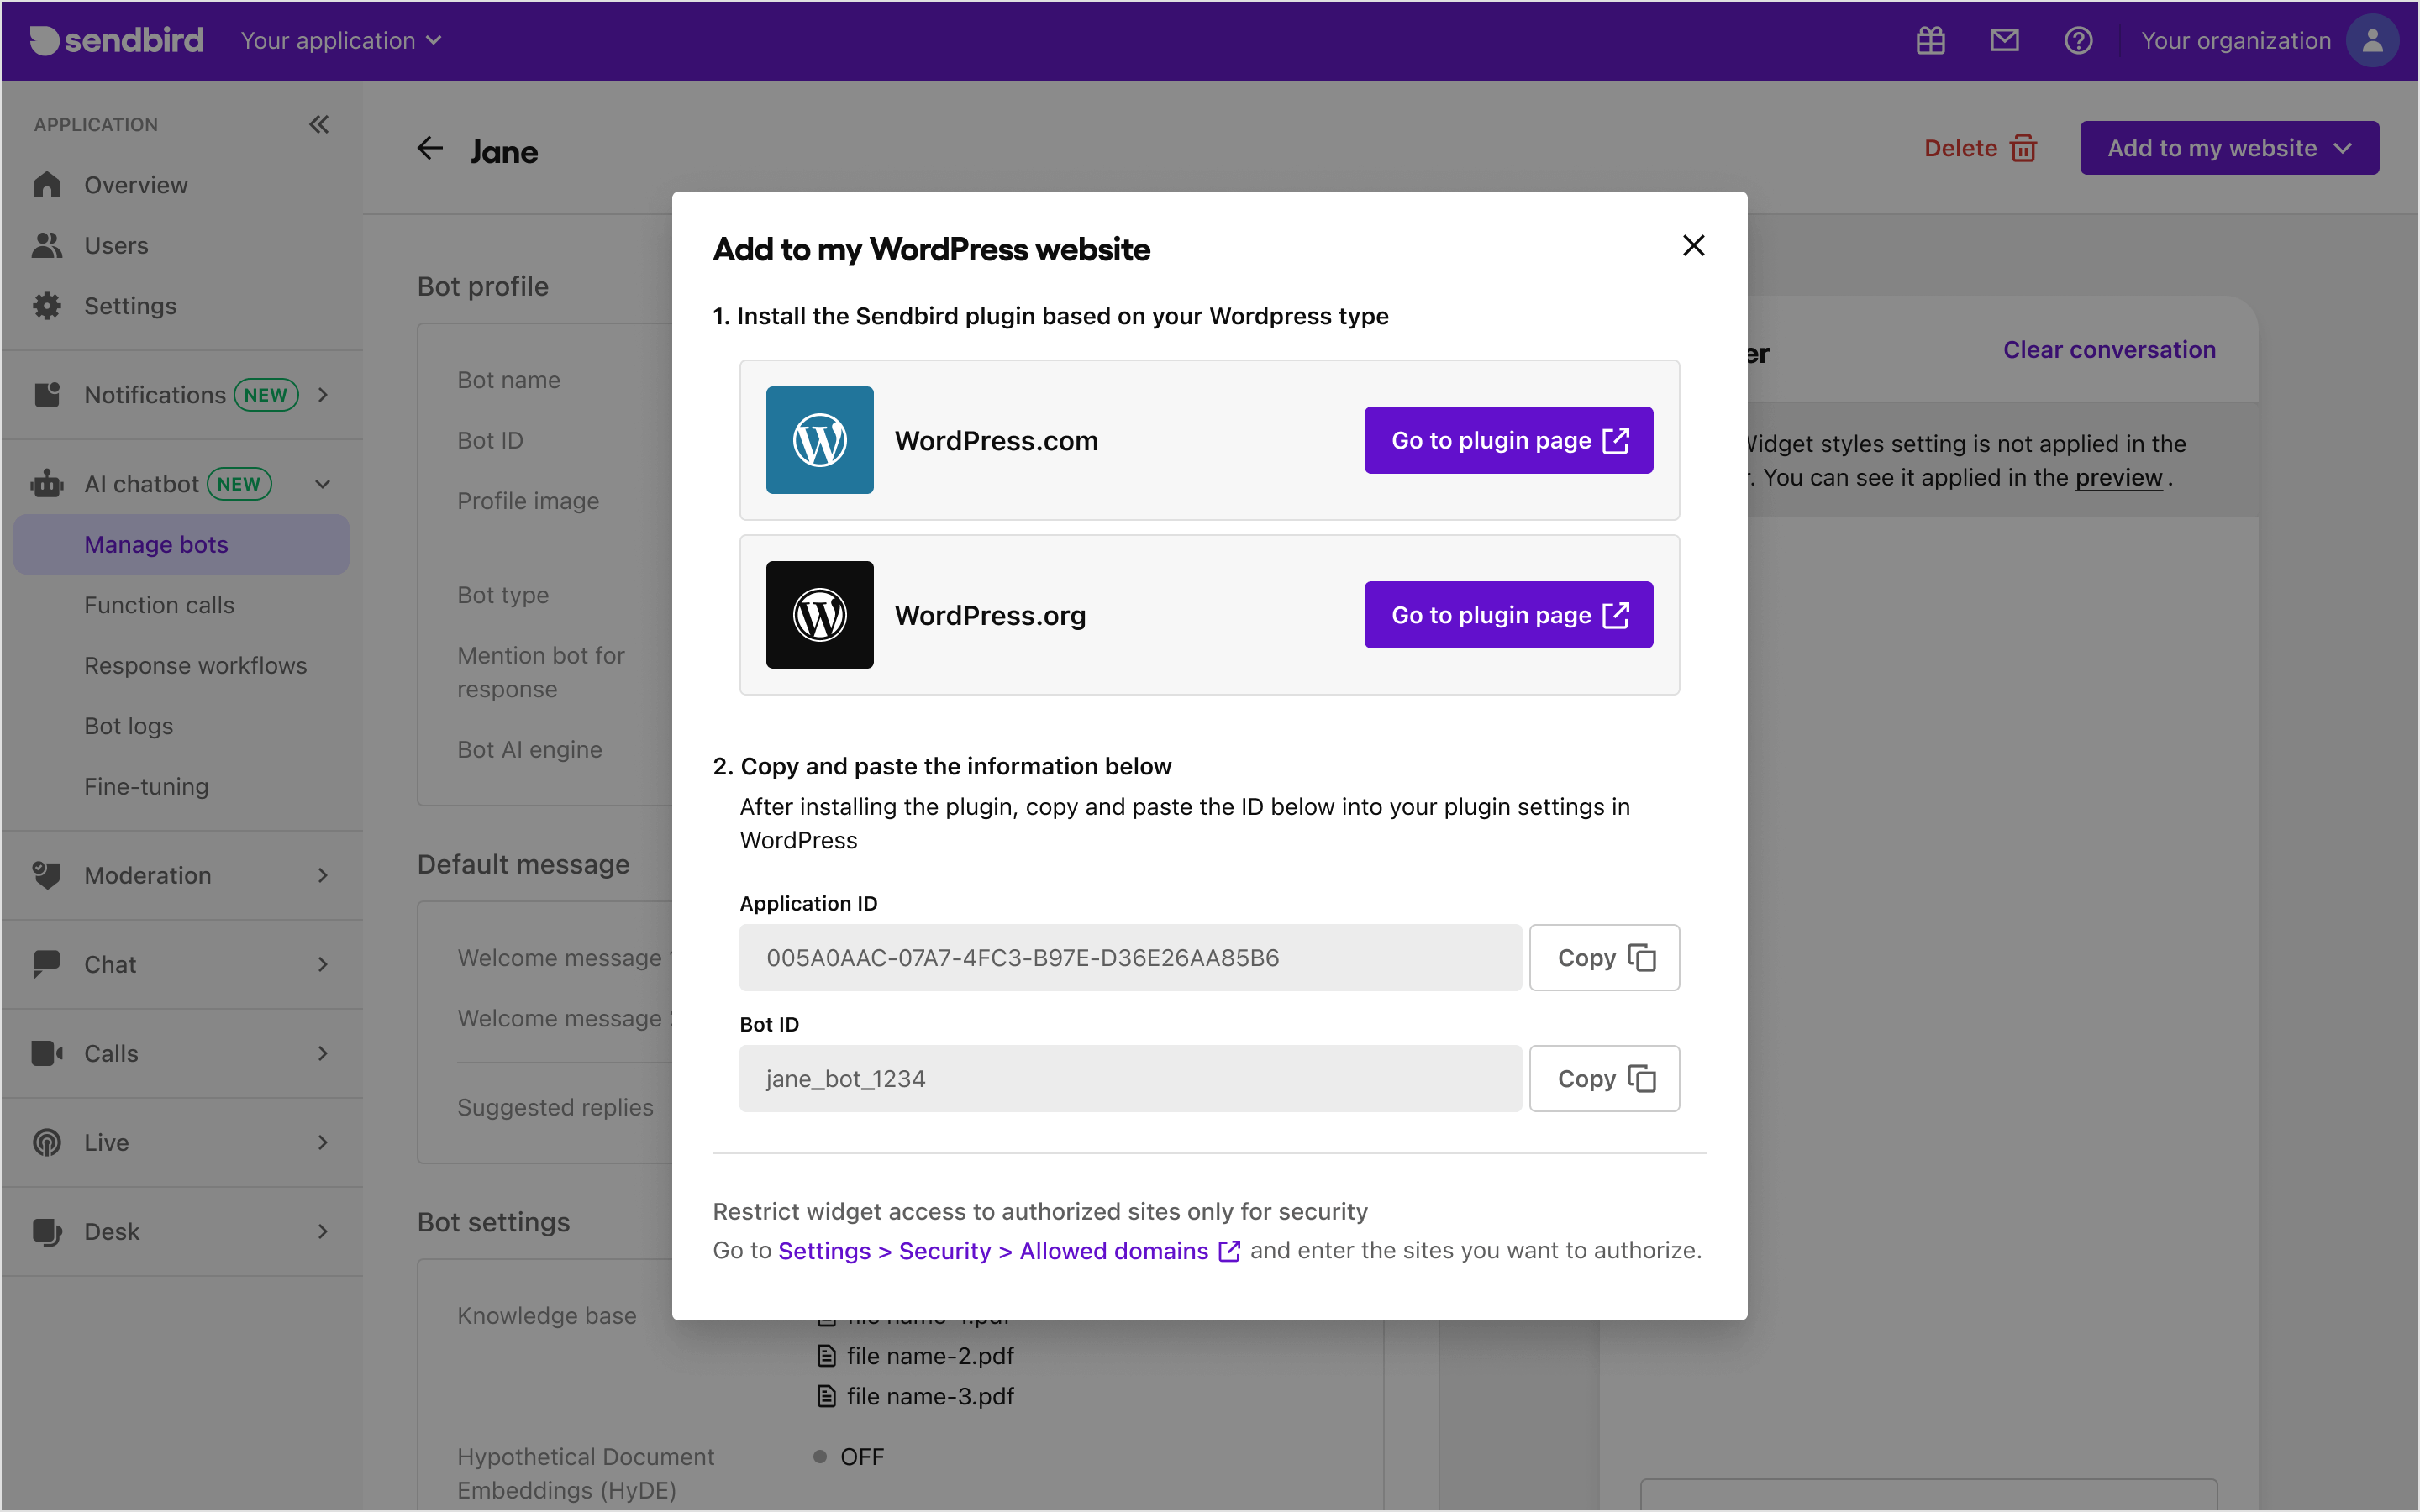
Task: Open the Your application dropdown
Action: click(x=341, y=41)
